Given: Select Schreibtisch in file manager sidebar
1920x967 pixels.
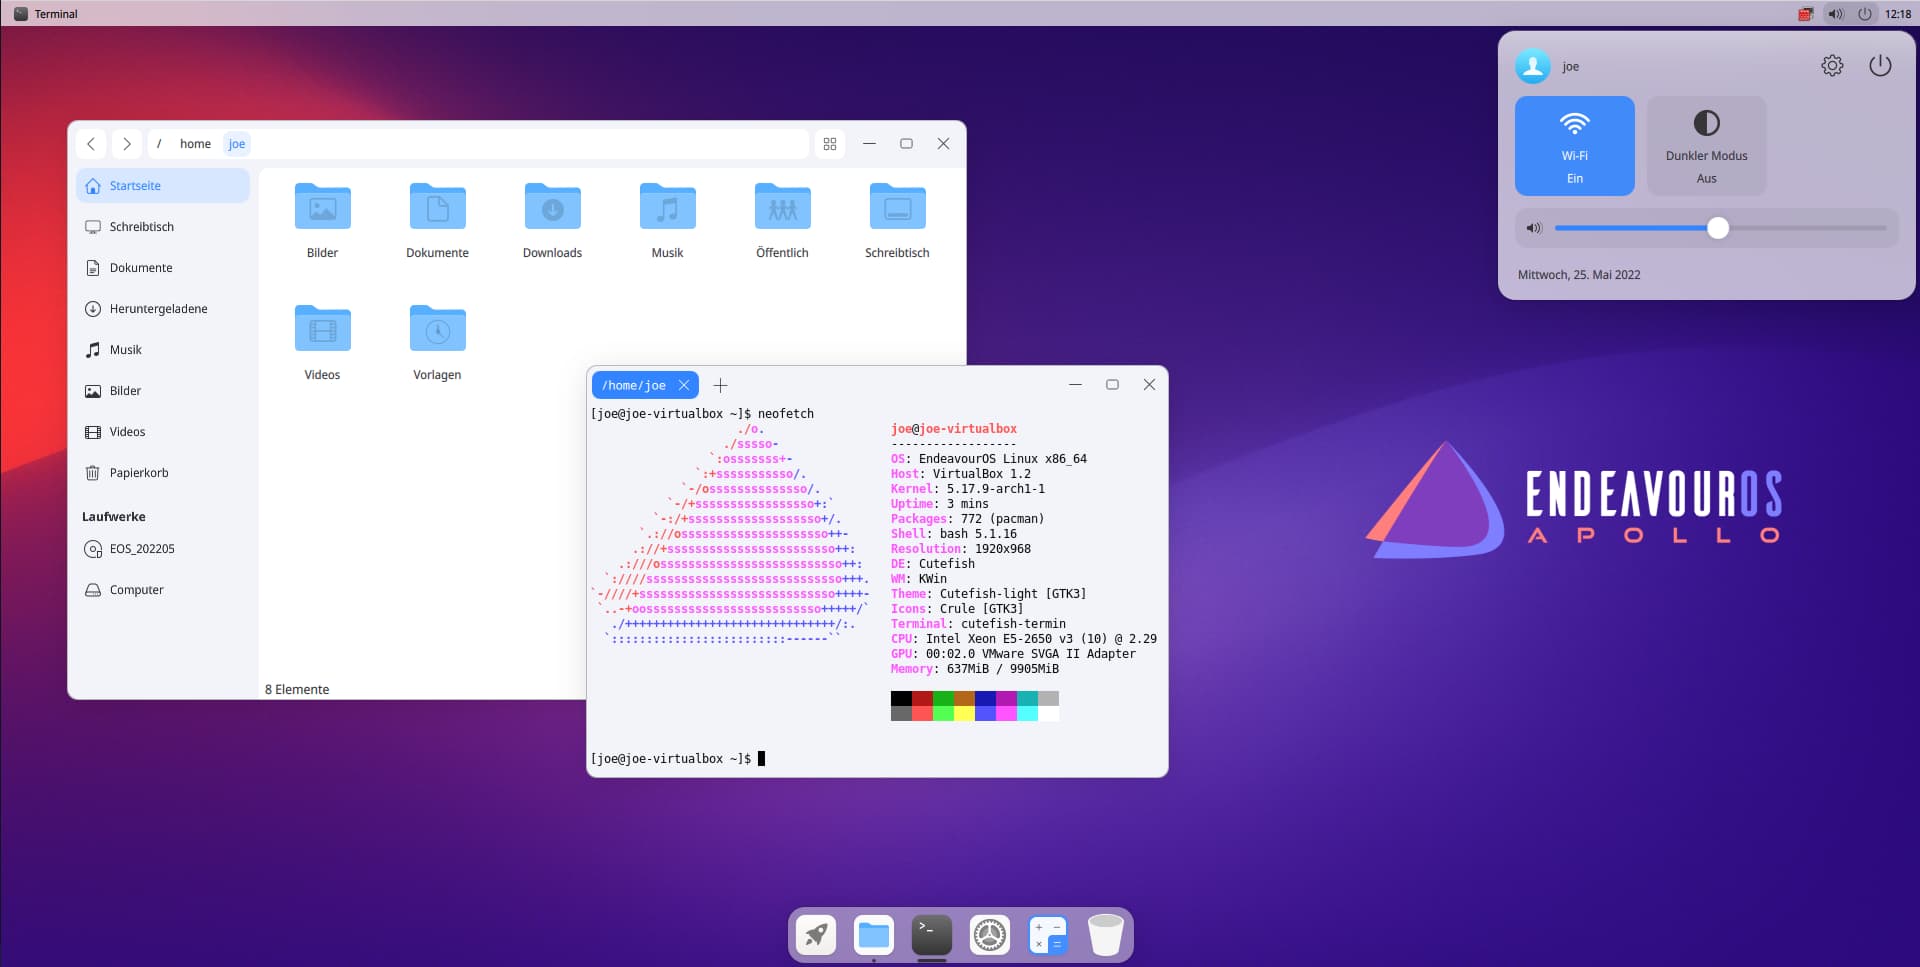Looking at the screenshot, I should 163,227.
